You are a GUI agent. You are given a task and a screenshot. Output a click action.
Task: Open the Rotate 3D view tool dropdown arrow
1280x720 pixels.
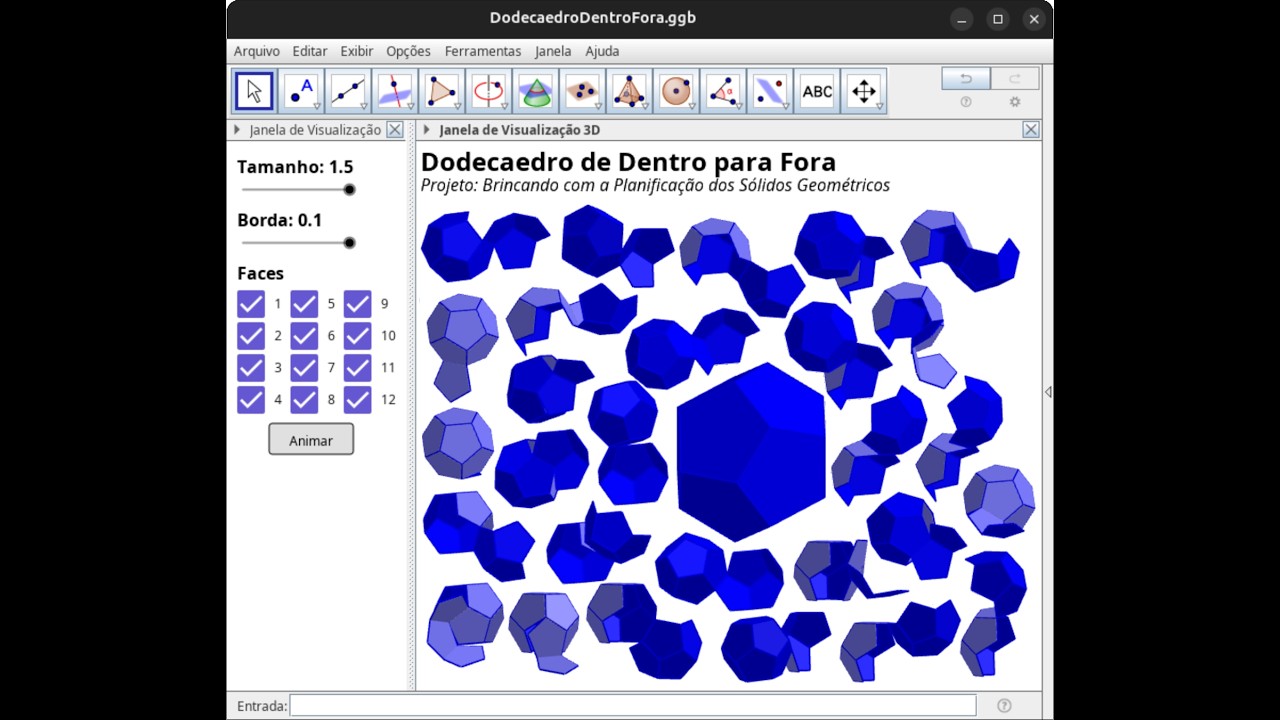(880, 106)
